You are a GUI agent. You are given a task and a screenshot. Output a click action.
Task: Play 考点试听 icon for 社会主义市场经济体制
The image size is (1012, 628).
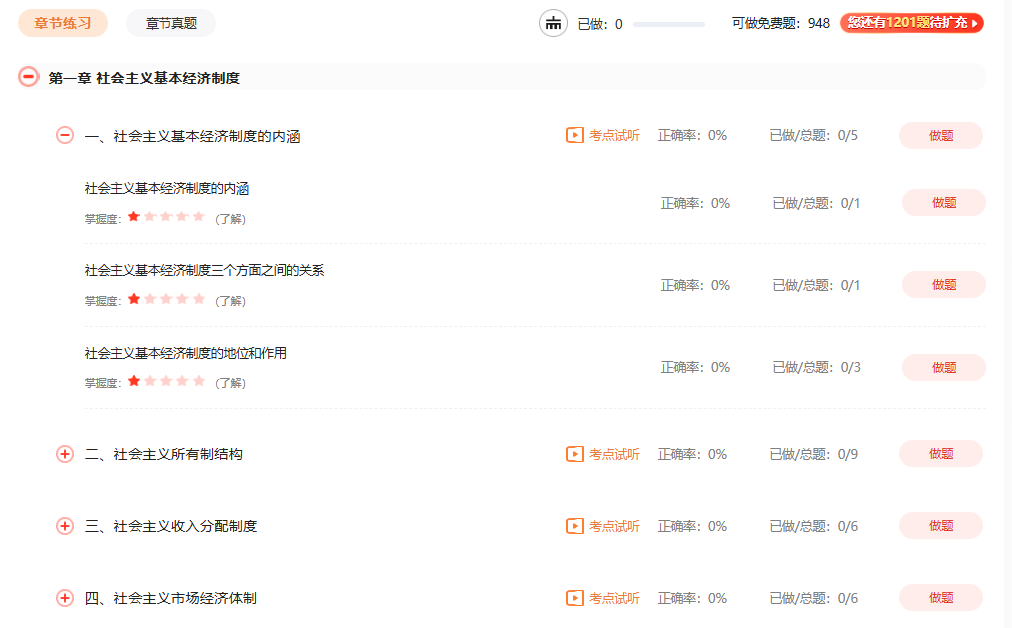pos(575,598)
